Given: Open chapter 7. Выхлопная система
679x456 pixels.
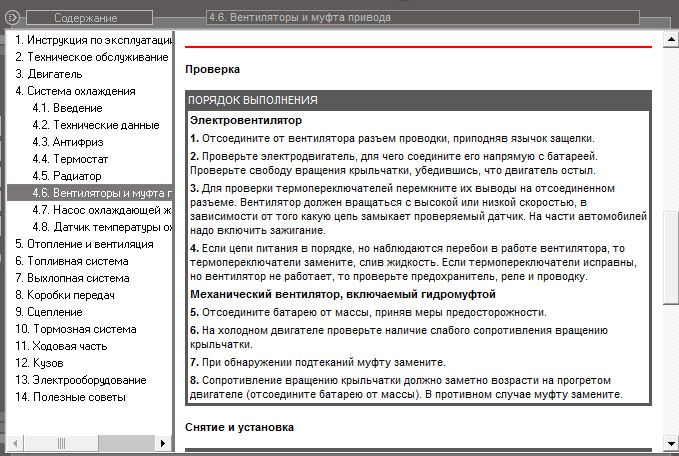Looking at the screenshot, I should pyautogui.click(x=72, y=278).
